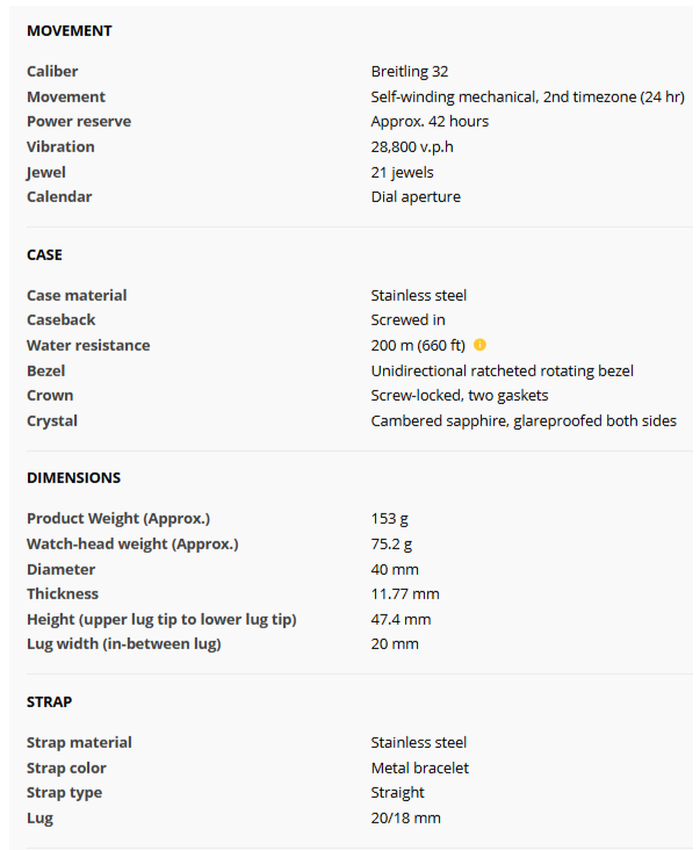Click the yellow info icon beside water resistance

(480, 345)
